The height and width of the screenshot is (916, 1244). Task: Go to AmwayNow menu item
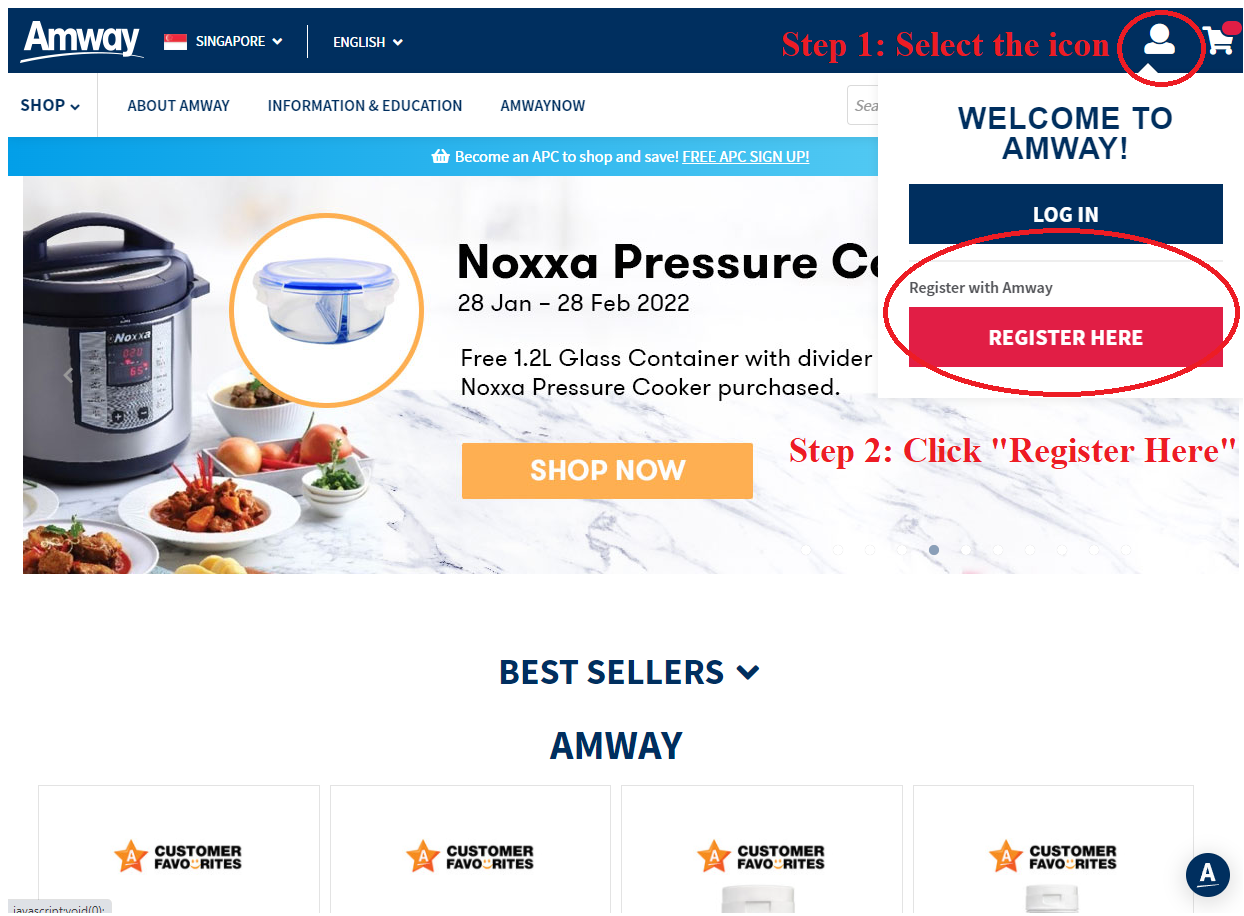[x=542, y=105]
